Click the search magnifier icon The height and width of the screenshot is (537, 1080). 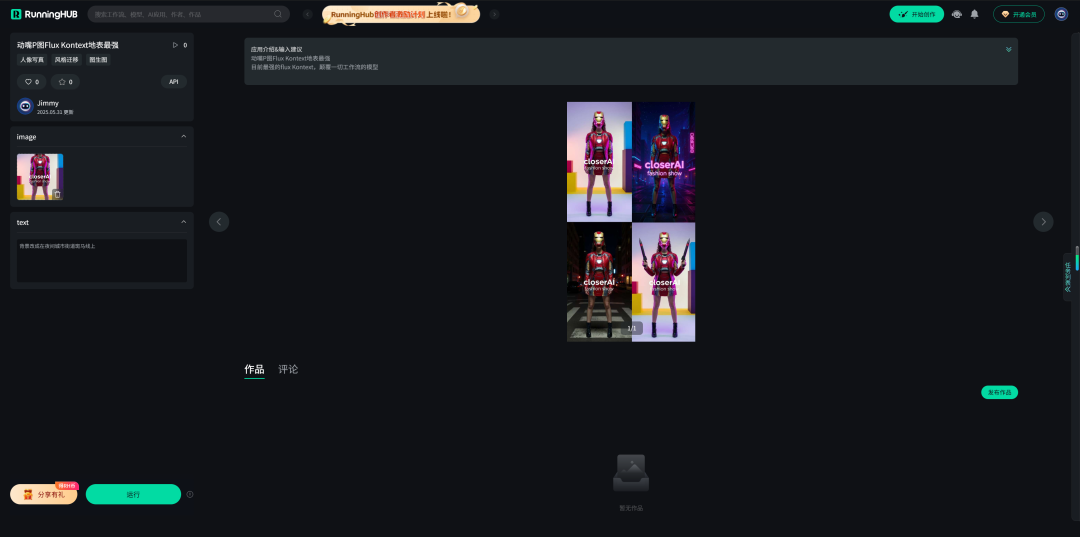(278, 14)
